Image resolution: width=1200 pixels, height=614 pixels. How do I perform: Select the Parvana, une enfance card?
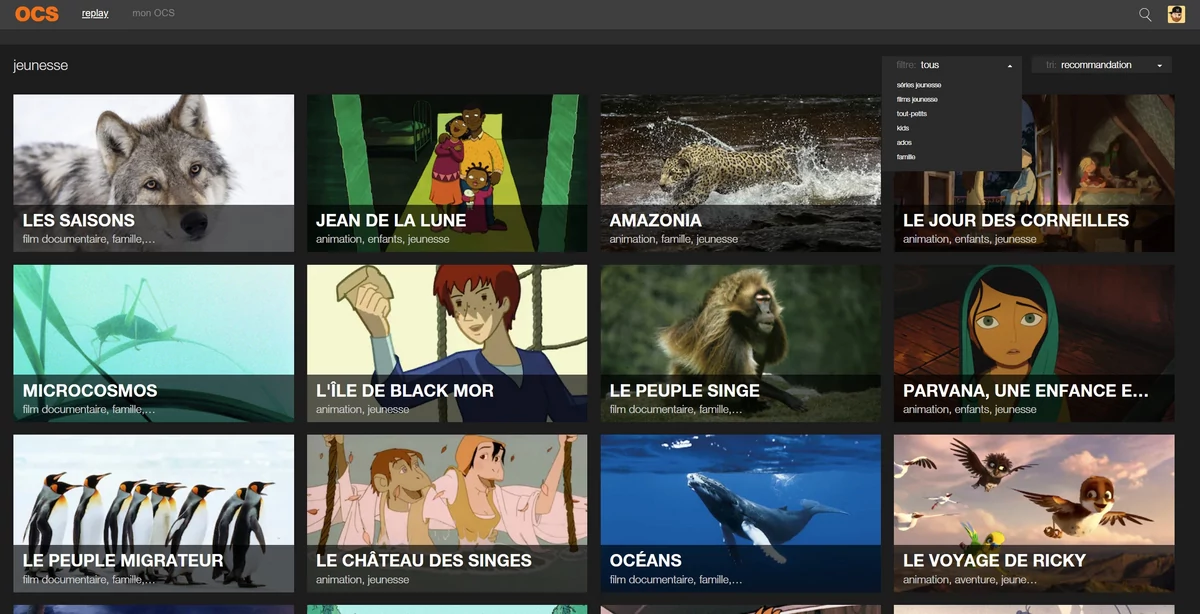coord(1034,343)
